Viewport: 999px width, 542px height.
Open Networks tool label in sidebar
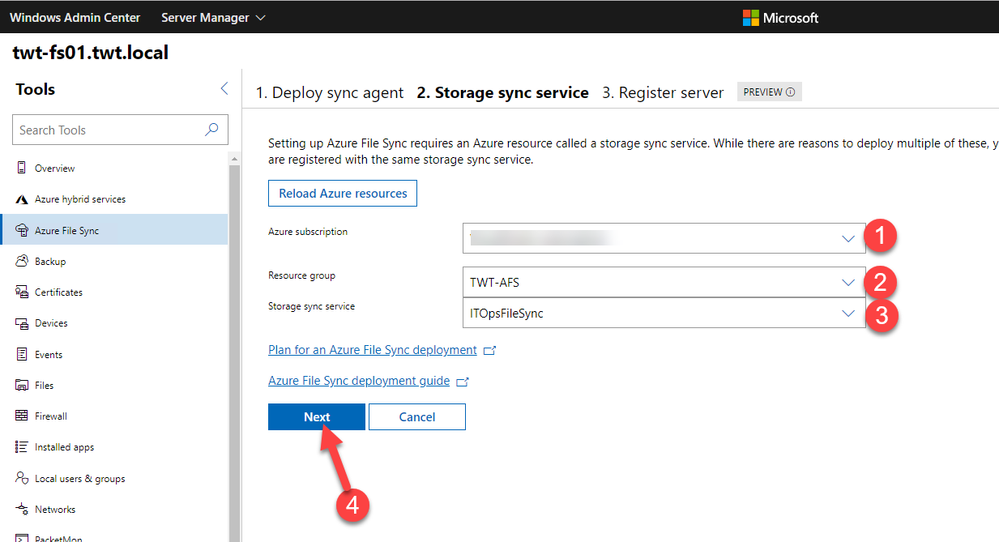coord(55,510)
